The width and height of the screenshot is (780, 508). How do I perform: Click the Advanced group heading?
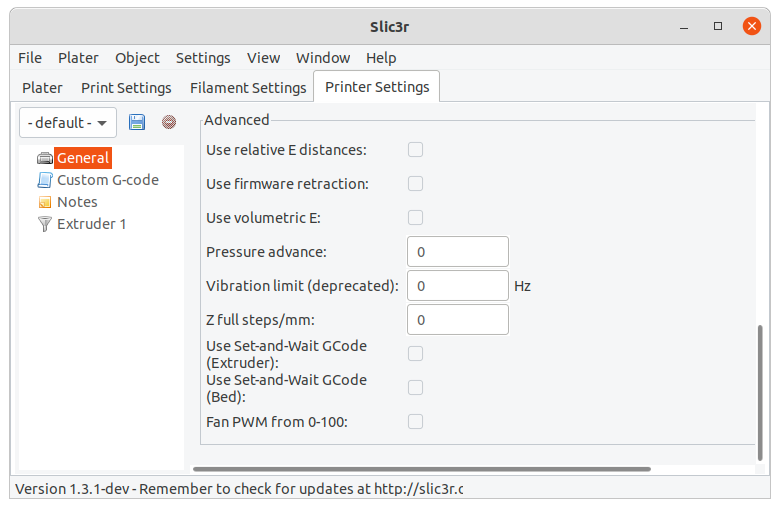click(237, 120)
